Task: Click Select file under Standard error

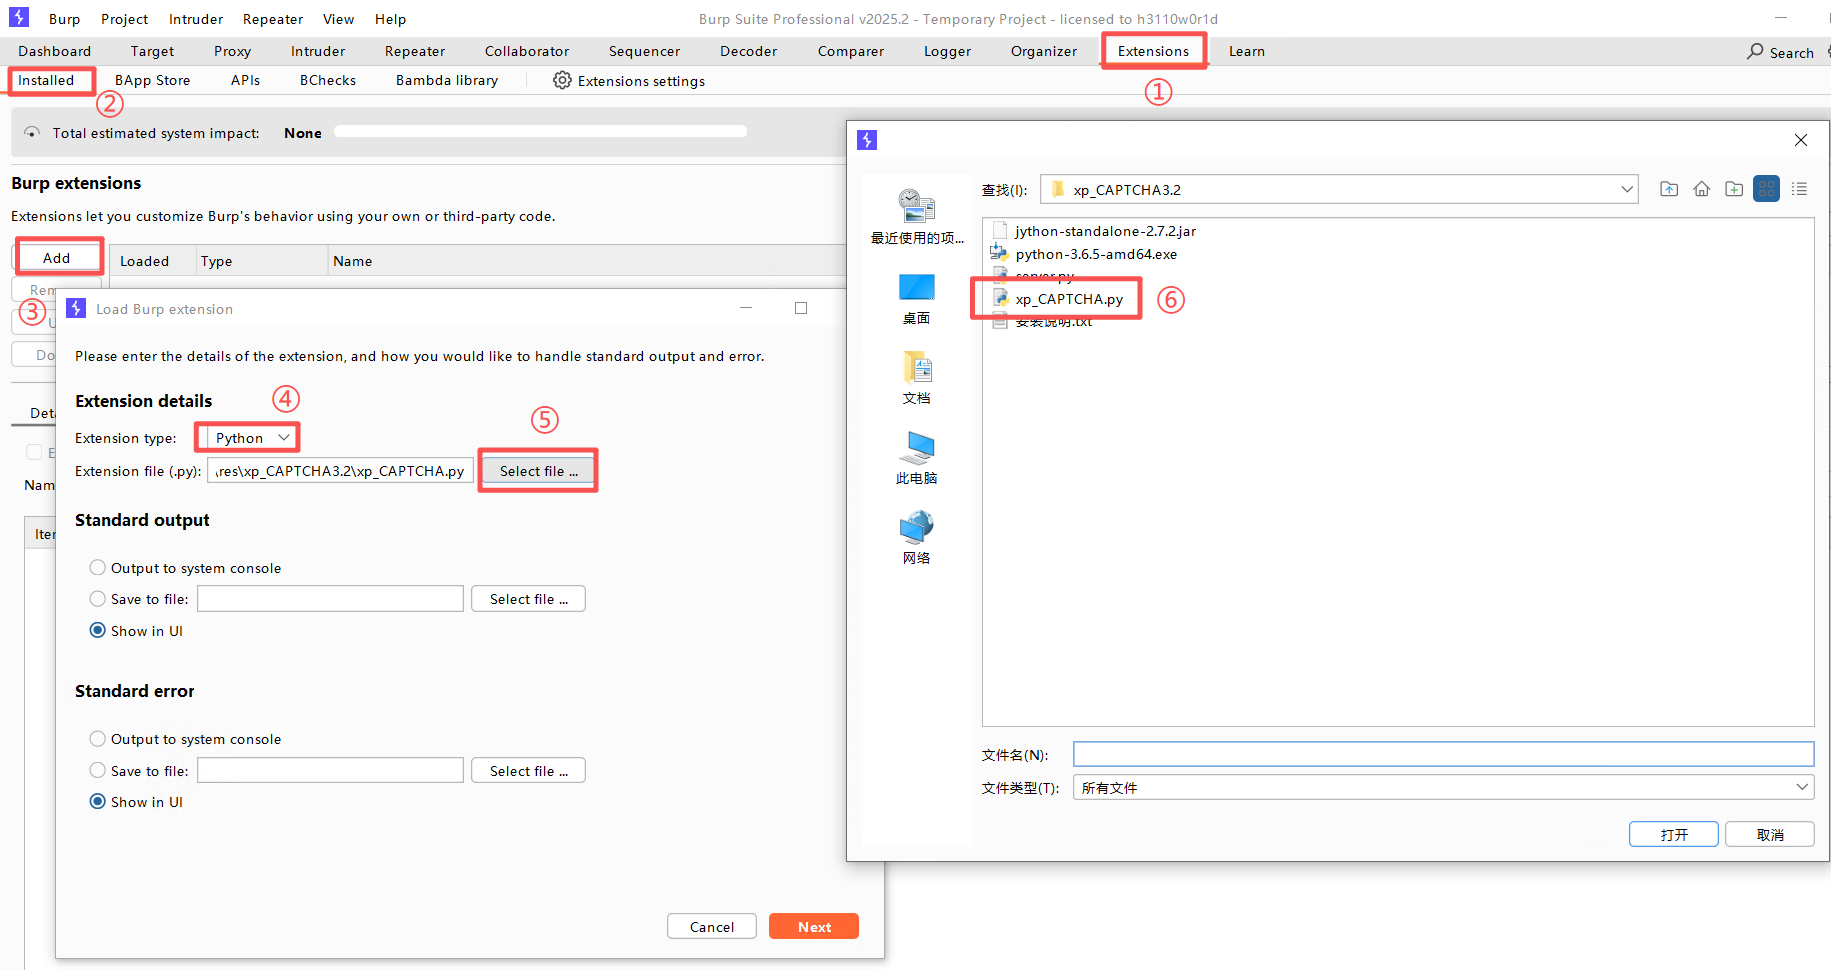Action: (528, 771)
